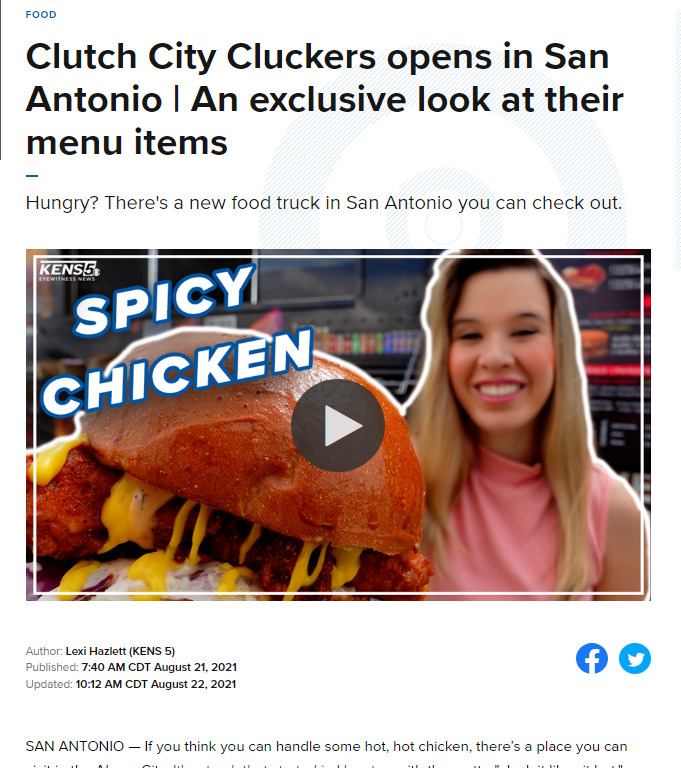
Task: Click the CHICKEN text overlay on video
Action: coord(177,372)
